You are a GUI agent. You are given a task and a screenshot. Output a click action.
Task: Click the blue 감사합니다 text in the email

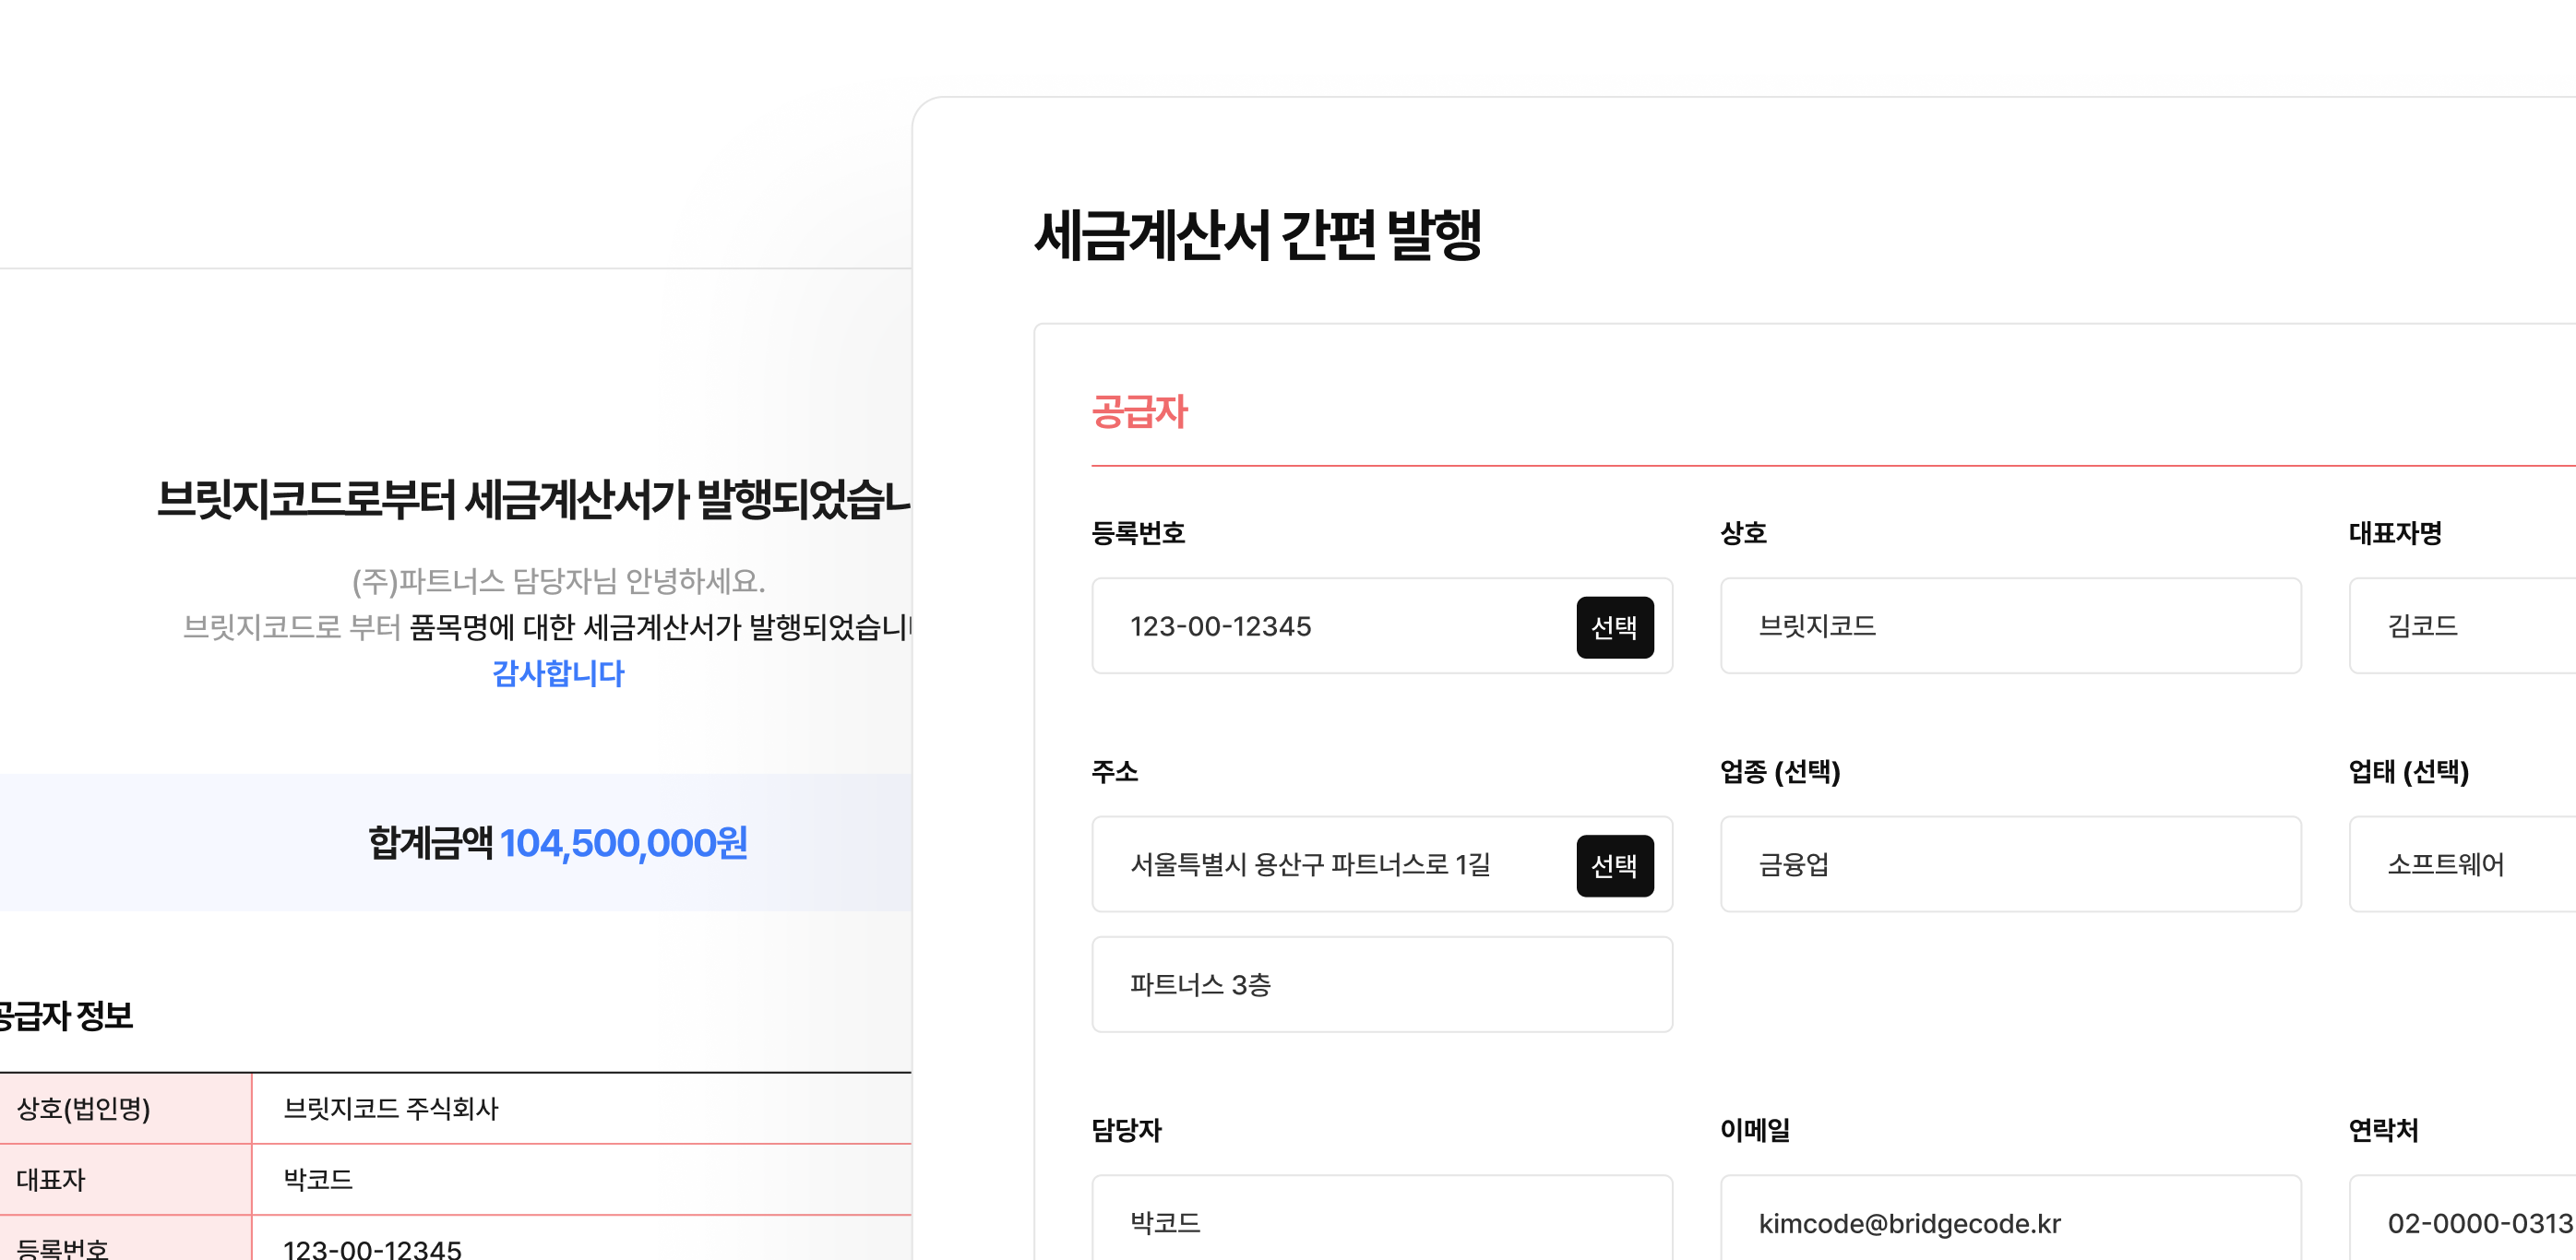(558, 673)
